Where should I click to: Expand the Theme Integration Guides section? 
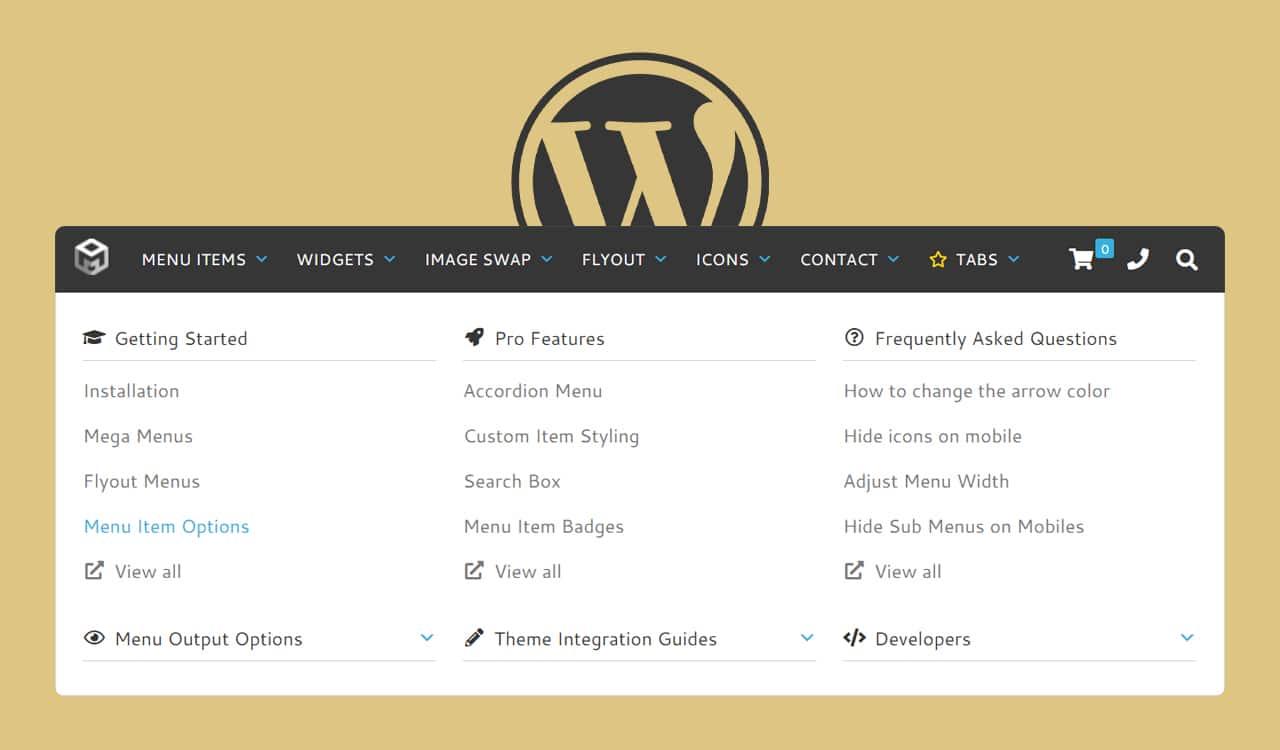(x=807, y=638)
